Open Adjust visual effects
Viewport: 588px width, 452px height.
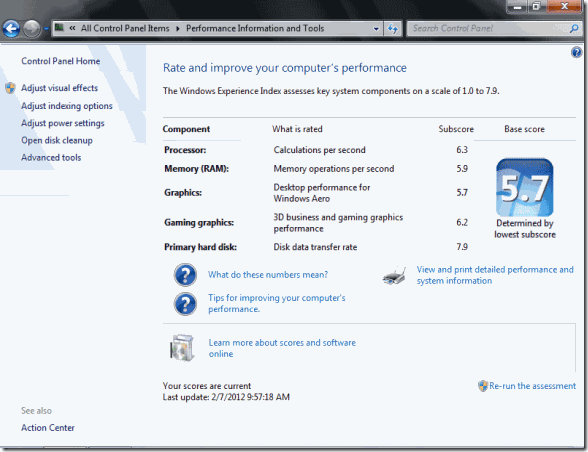point(59,88)
